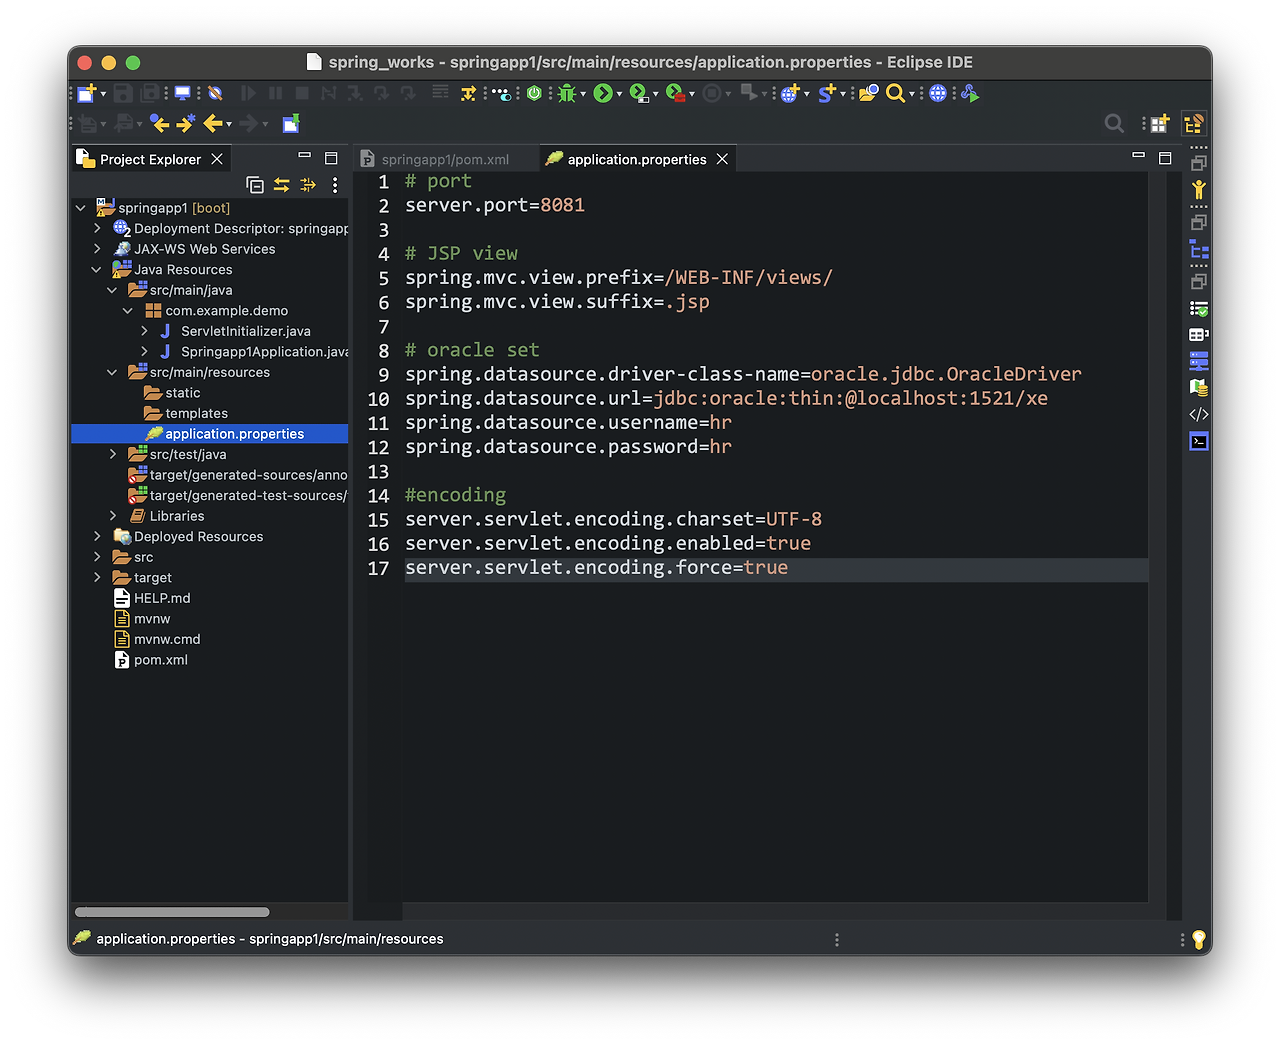Open the Outline view icon in right sidebar
This screenshot has width=1280, height=1045.
[1198, 250]
